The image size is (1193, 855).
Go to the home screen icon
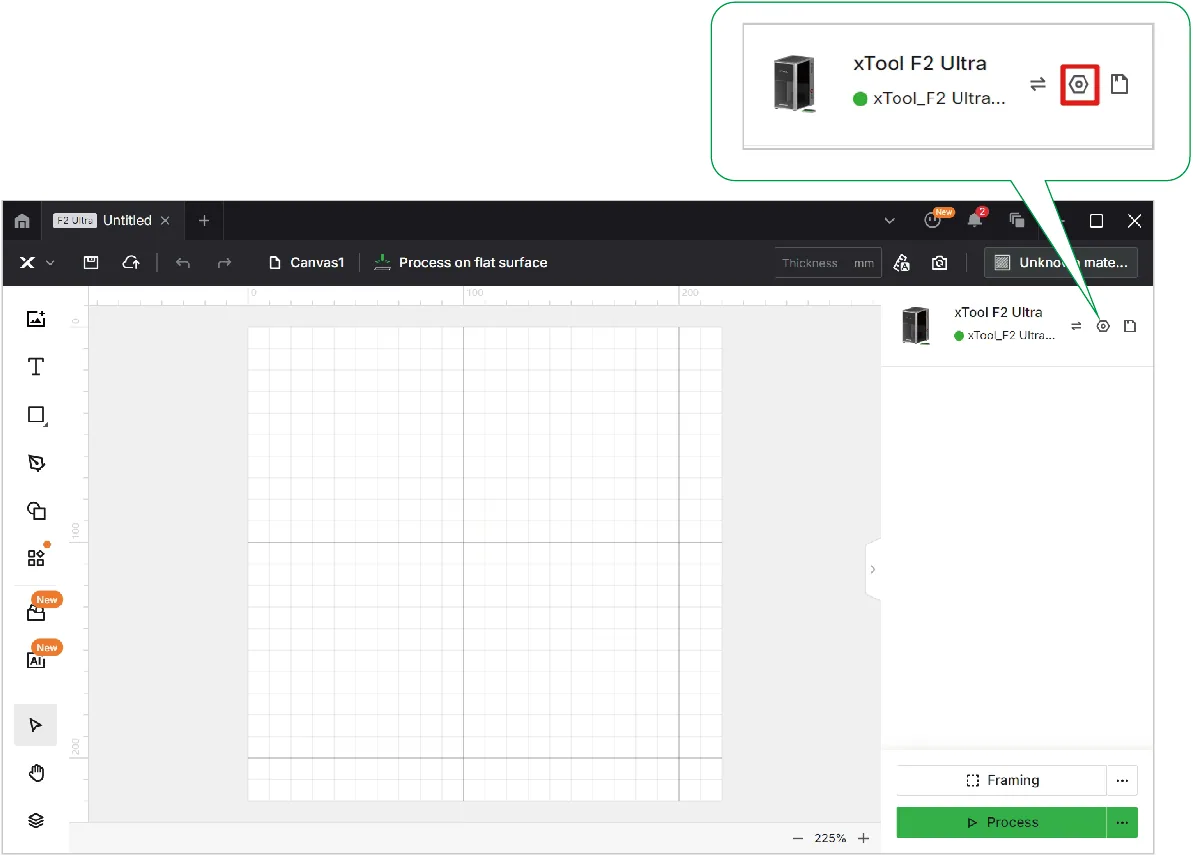pyautogui.click(x=22, y=221)
